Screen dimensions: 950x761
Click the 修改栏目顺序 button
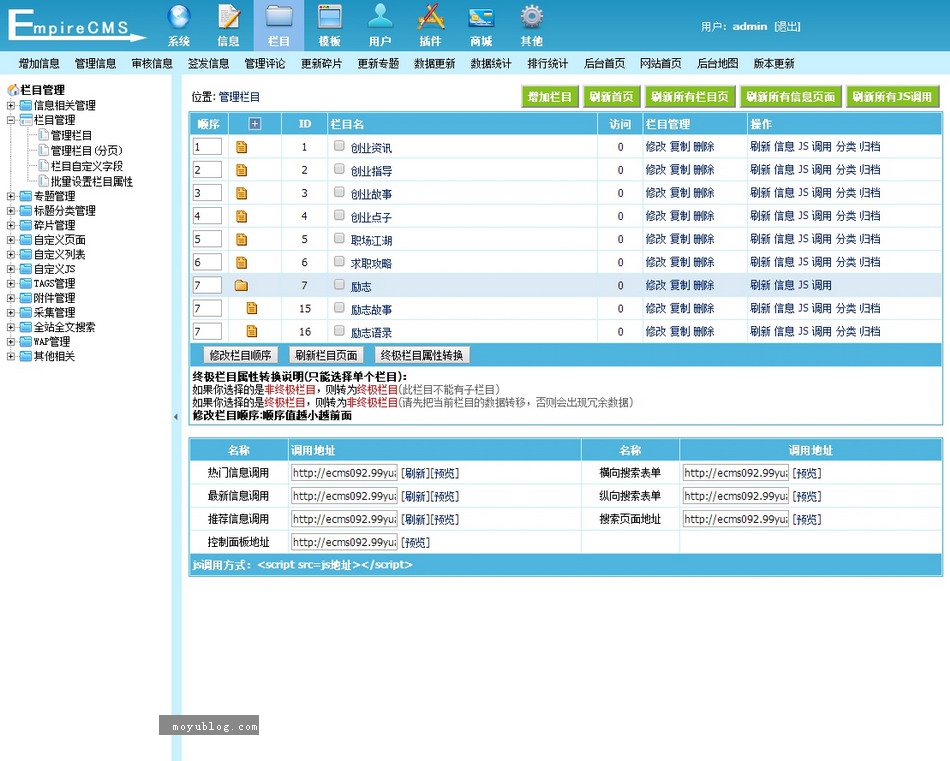(x=241, y=355)
